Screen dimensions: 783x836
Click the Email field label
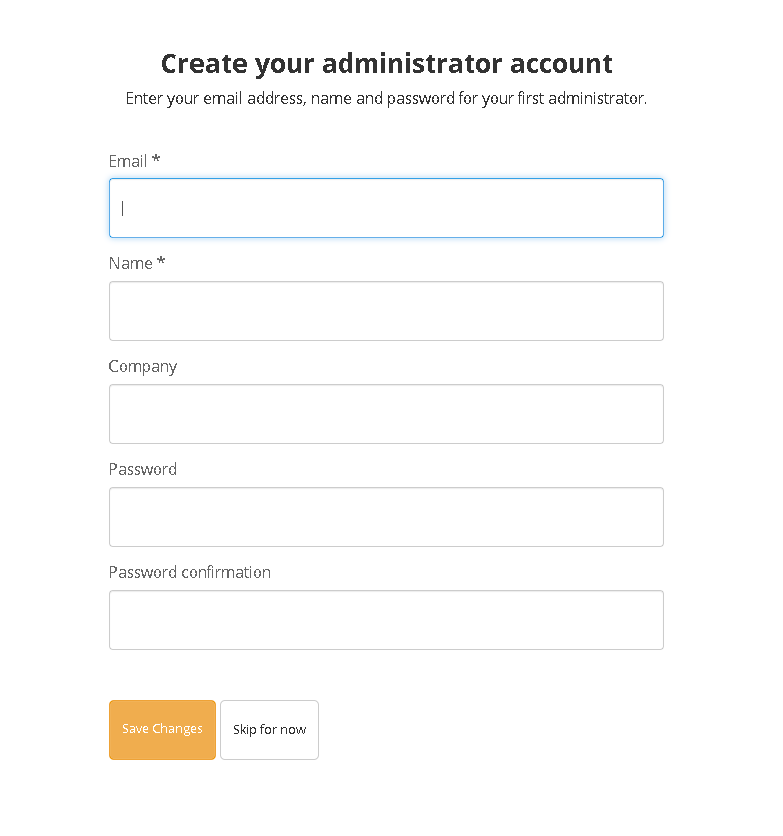pyautogui.click(x=127, y=161)
